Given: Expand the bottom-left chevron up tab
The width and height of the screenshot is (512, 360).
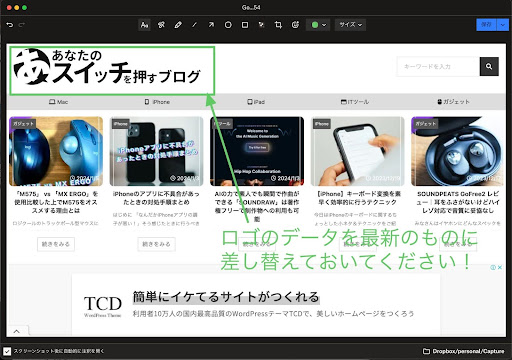Looking at the screenshot, I should [16, 331].
